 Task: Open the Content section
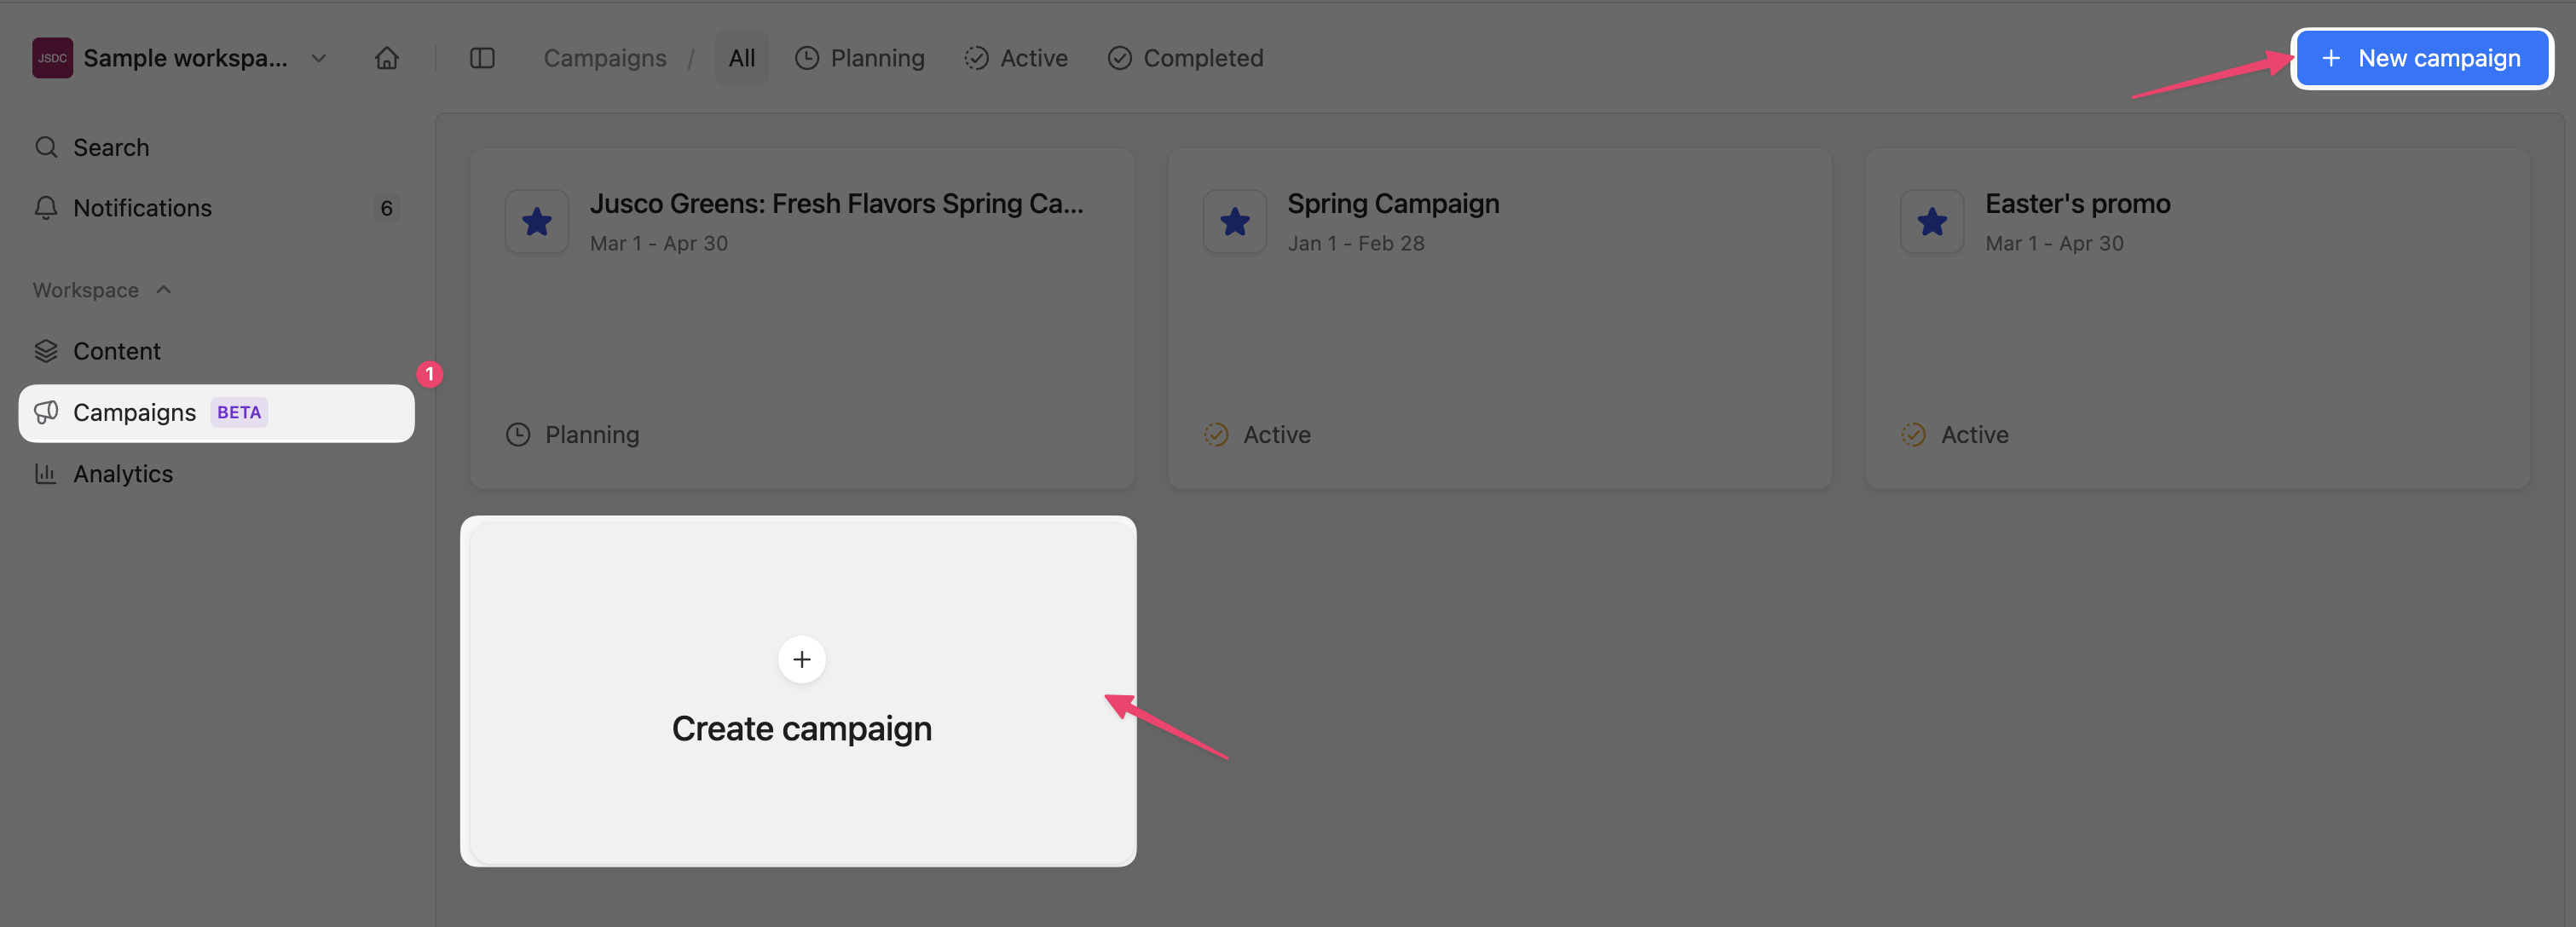(x=116, y=351)
